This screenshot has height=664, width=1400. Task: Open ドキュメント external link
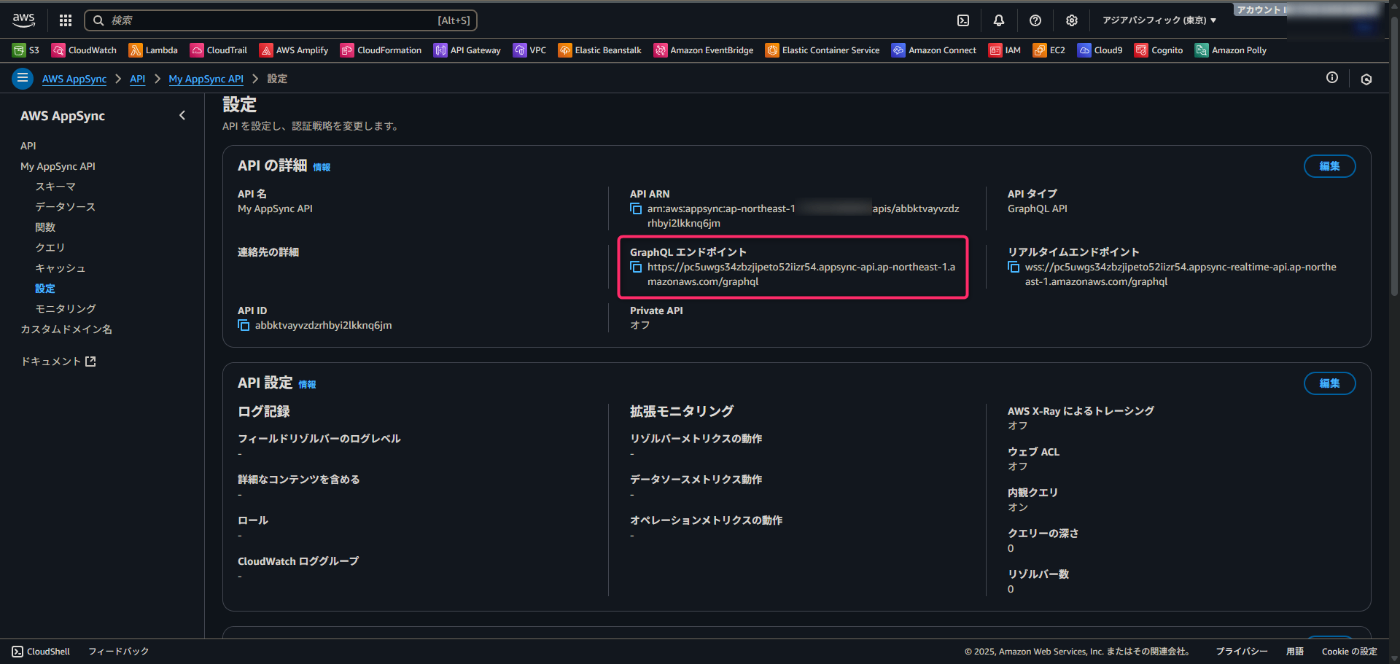[58, 361]
